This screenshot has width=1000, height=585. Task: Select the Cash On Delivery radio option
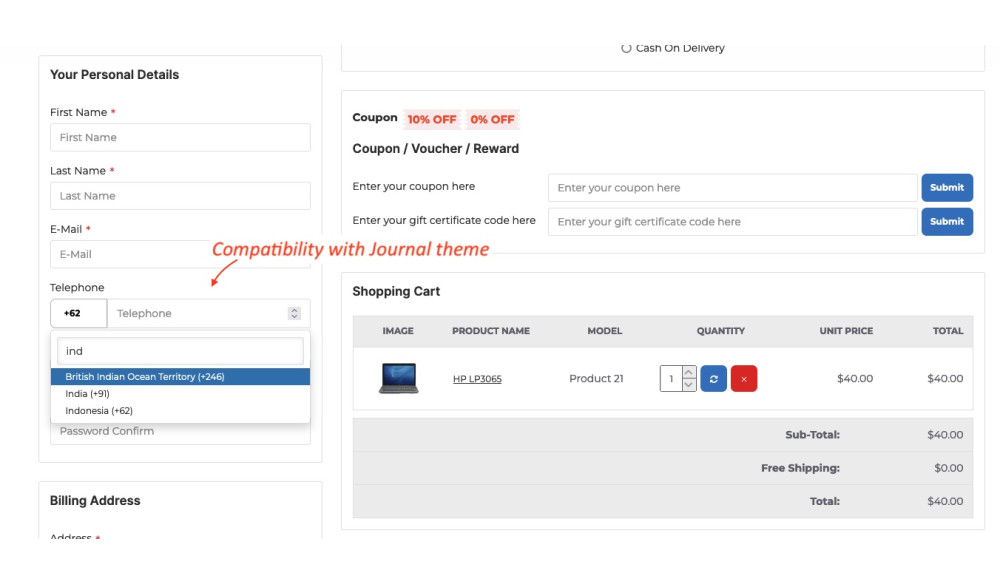coord(627,48)
